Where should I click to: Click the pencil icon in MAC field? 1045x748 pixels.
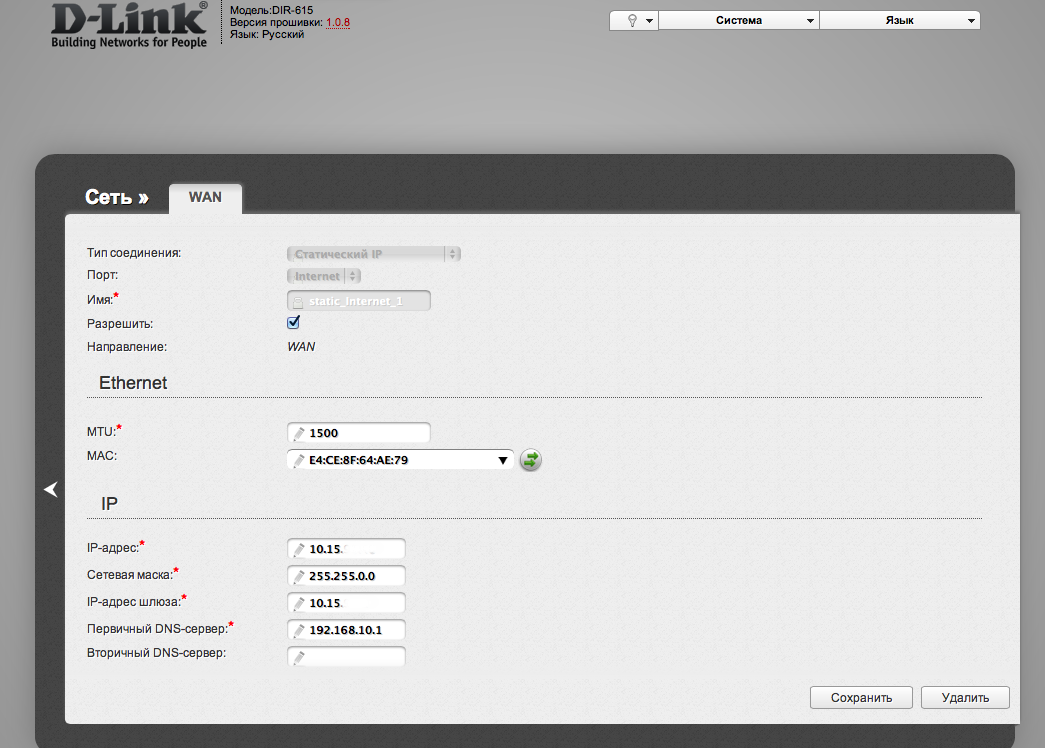click(298, 461)
